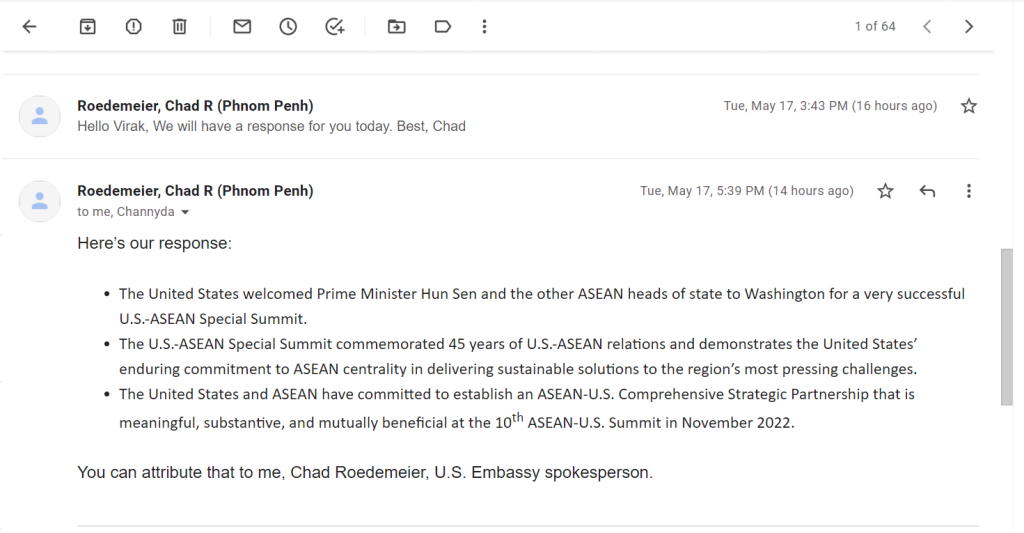The width and height of the screenshot is (1024, 533).
Task: Mark email as unread
Action: coord(242,27)
